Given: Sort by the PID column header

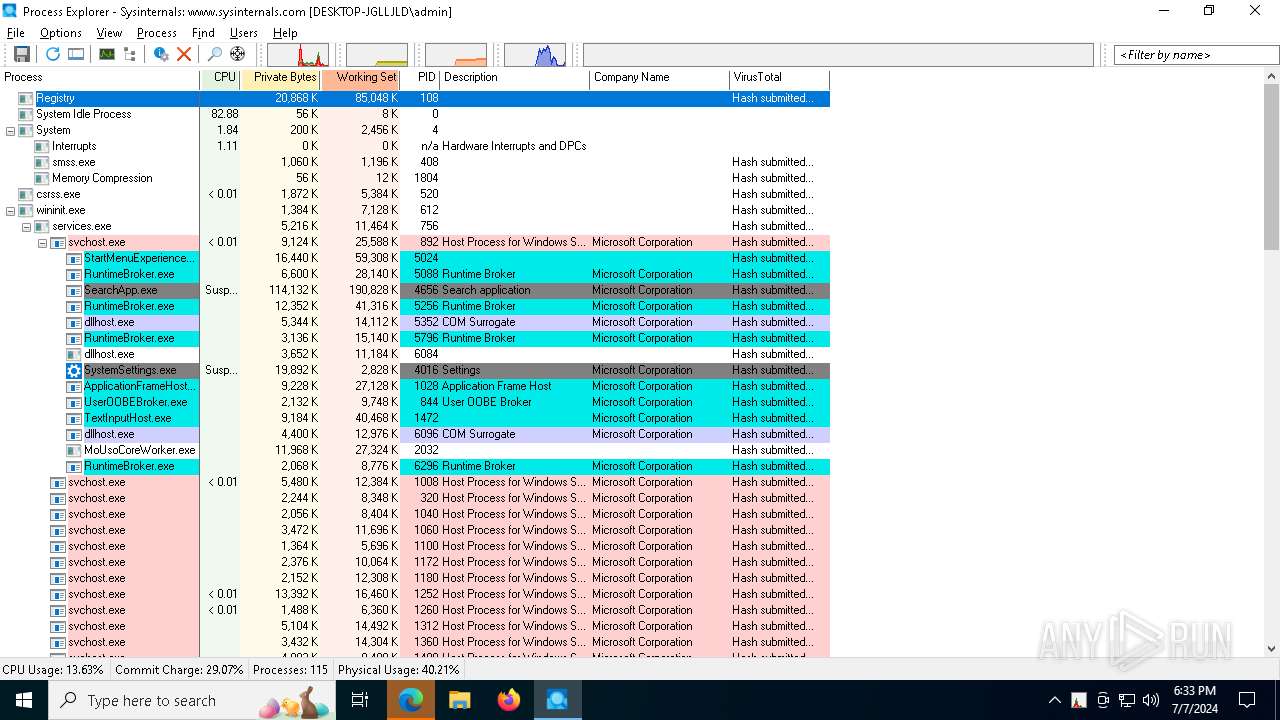Looking at the screenshot, I should click(x=420, y=77).
